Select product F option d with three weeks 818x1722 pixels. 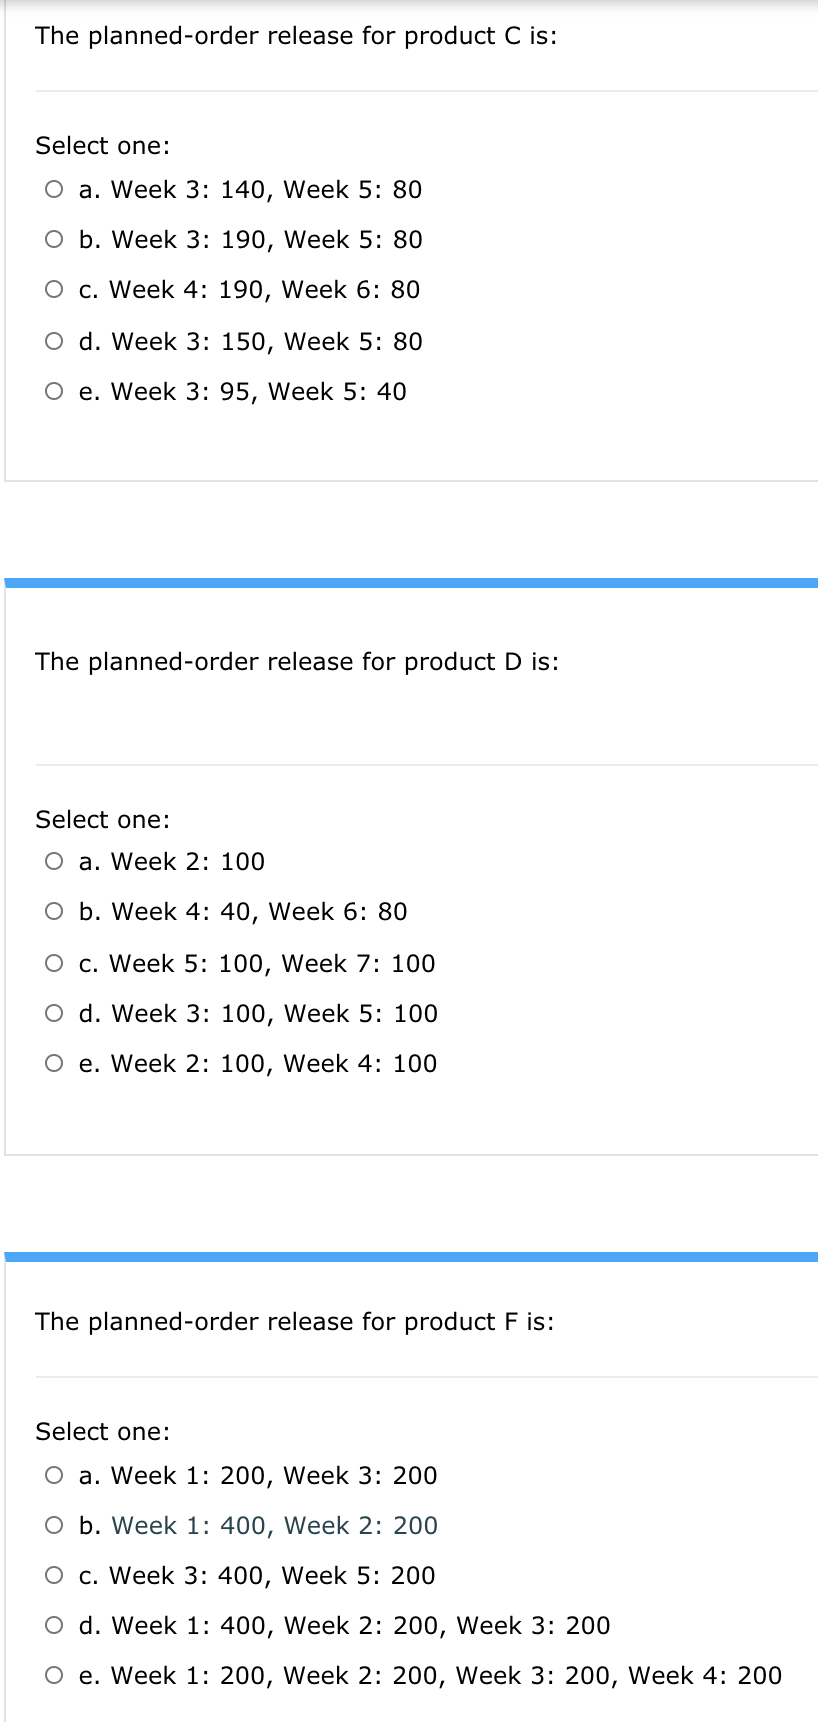point(54,1626)
